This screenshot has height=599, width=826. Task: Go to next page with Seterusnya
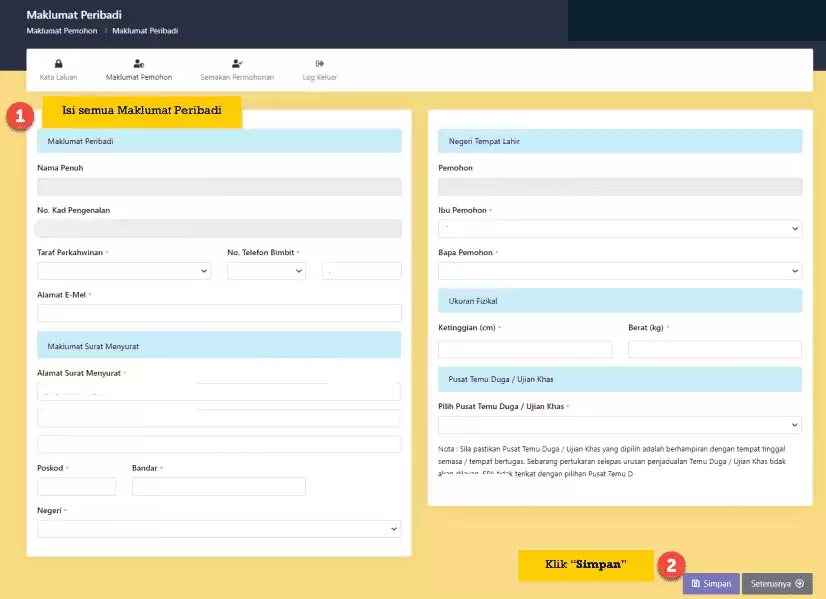point(776,584)
